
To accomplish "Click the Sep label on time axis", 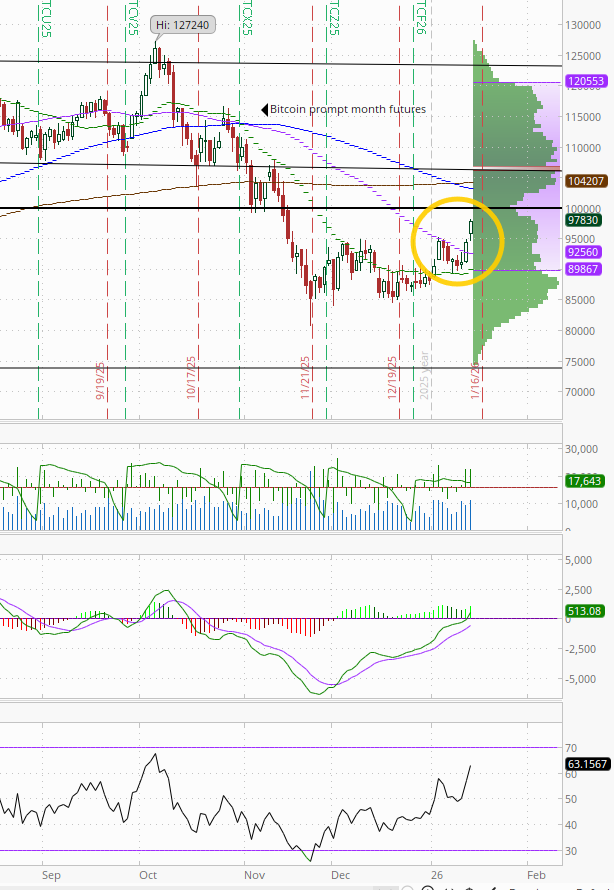I will (51, 875).
